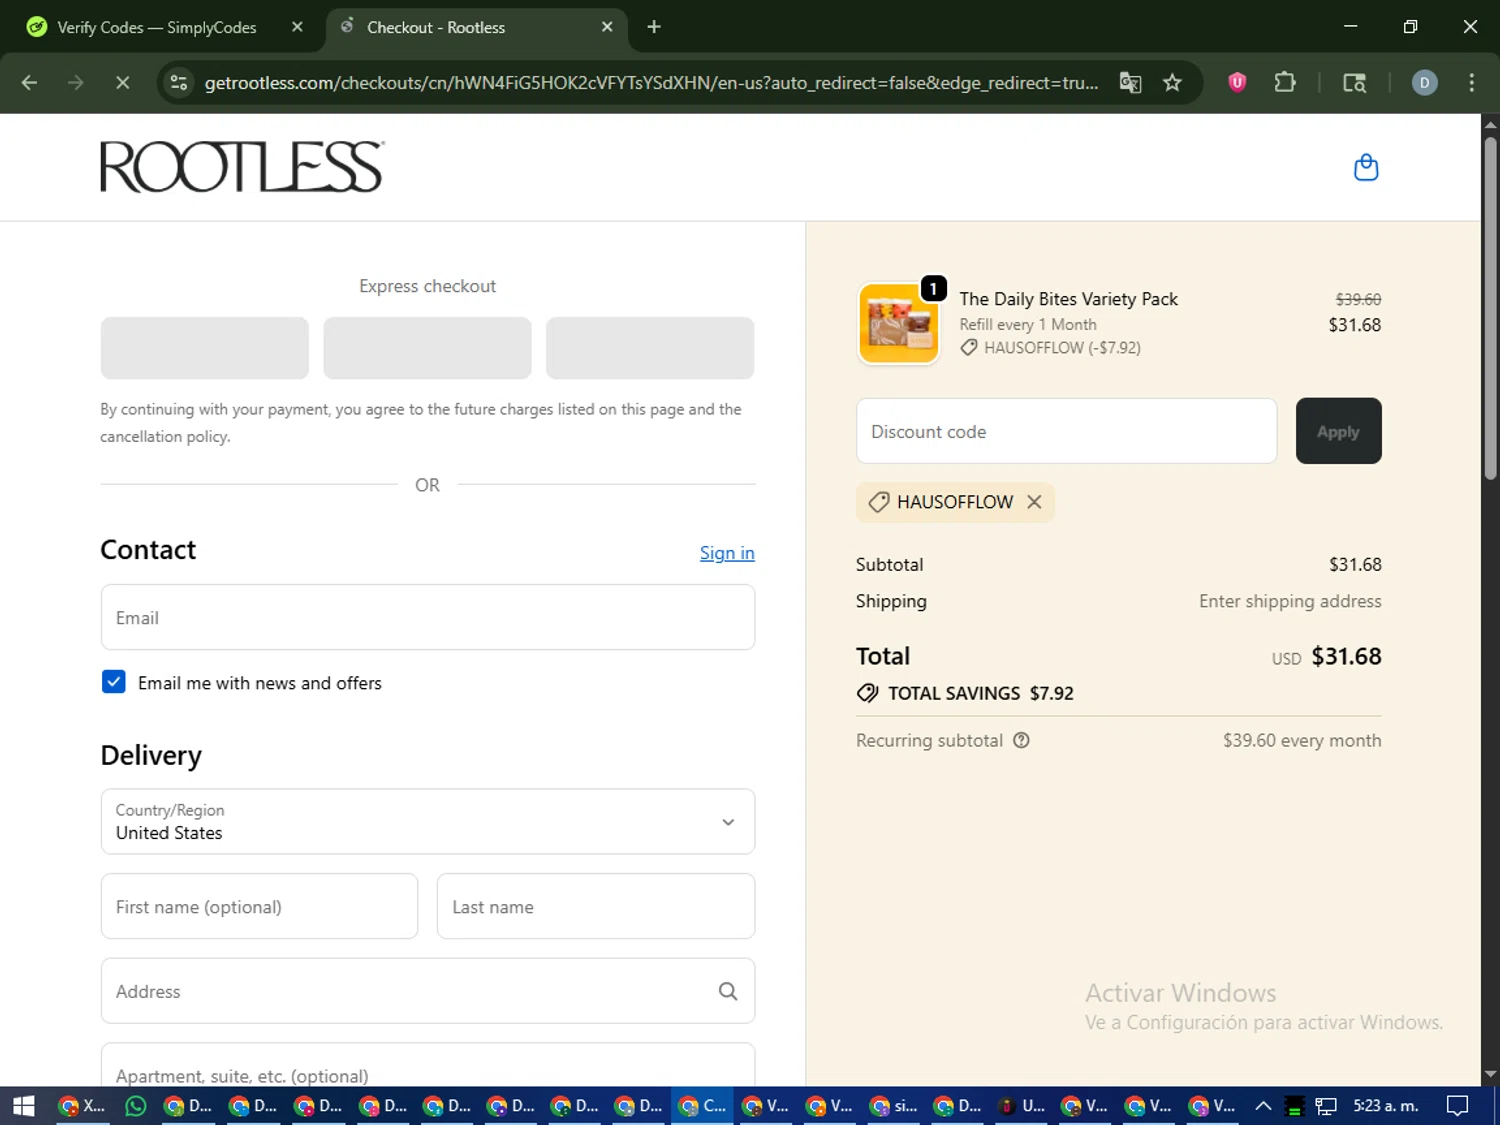Expand the Country/Region dropdown

tap(428, 822)
